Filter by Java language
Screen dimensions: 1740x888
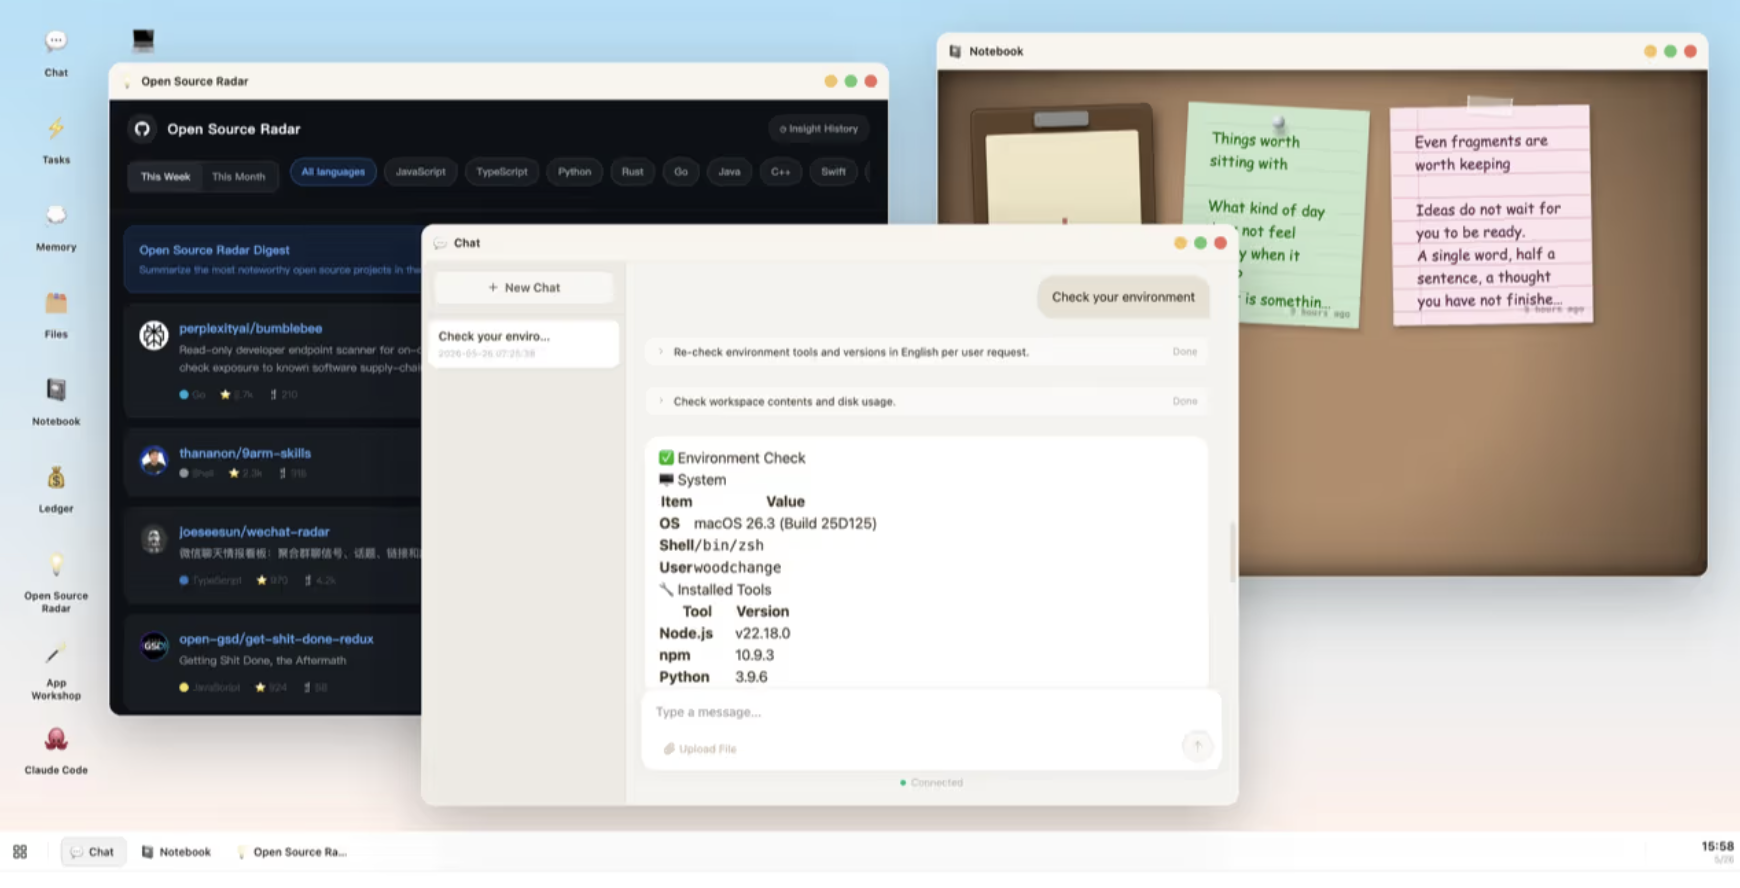coord(729,172)
